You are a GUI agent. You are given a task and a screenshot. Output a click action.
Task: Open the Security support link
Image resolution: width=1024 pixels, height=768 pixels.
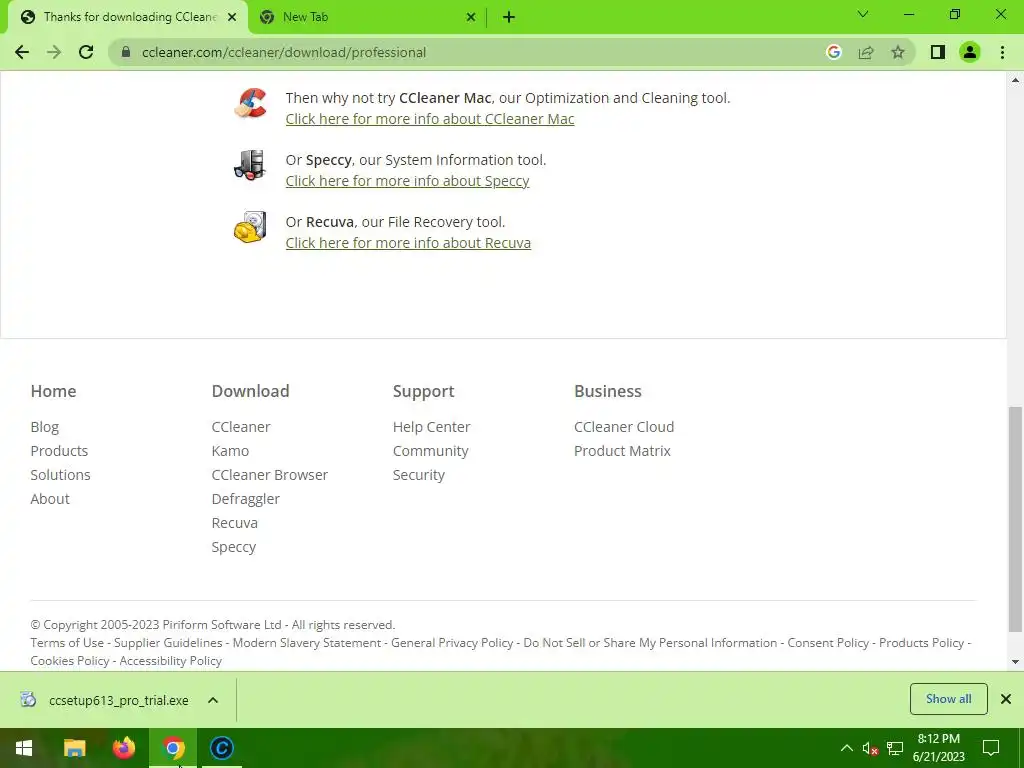pyautogui.click(x=419, y=475)
